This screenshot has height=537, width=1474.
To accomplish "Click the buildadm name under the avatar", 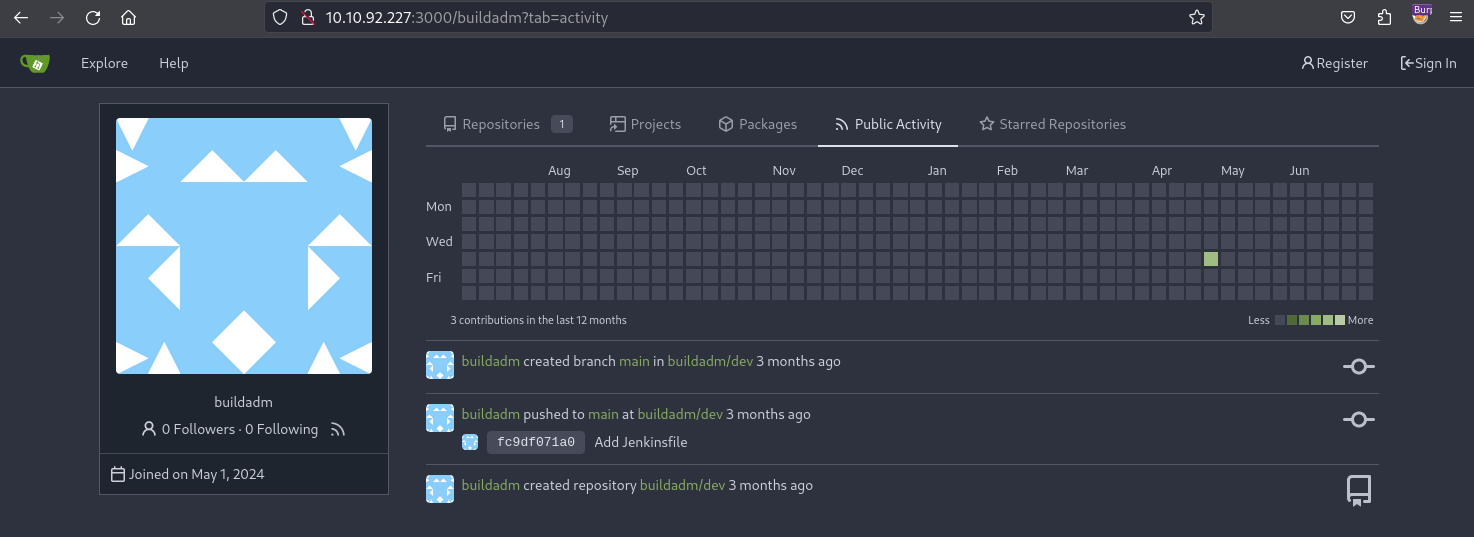I will tap(243, 402).
